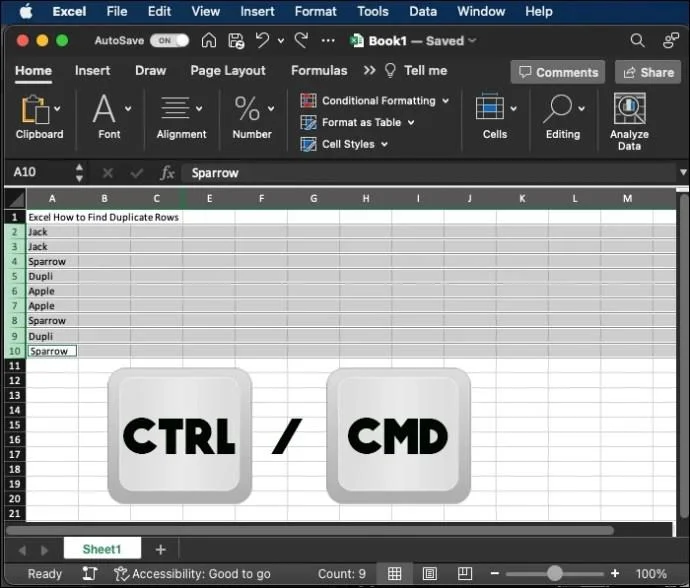690x588 pixels.
Task: Click the Insert Function fx icon
Action: (x=168, y=173)
